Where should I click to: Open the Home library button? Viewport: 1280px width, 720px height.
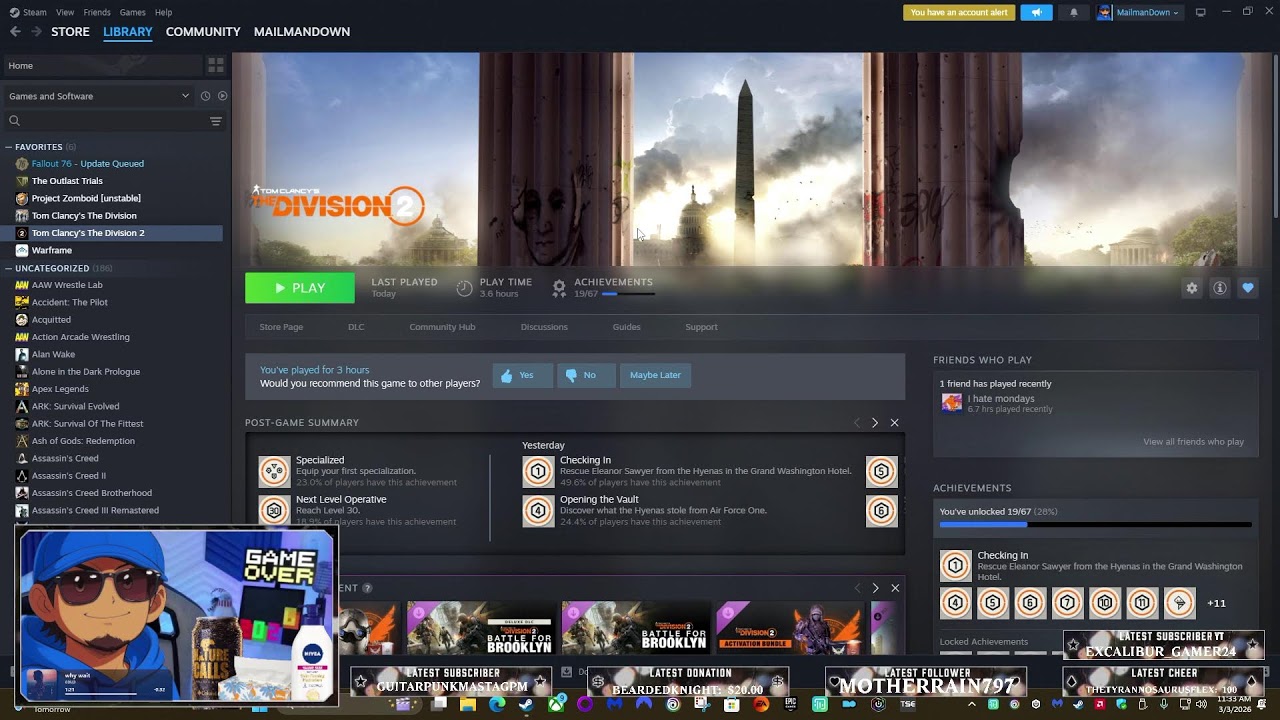tap(102, 66)
